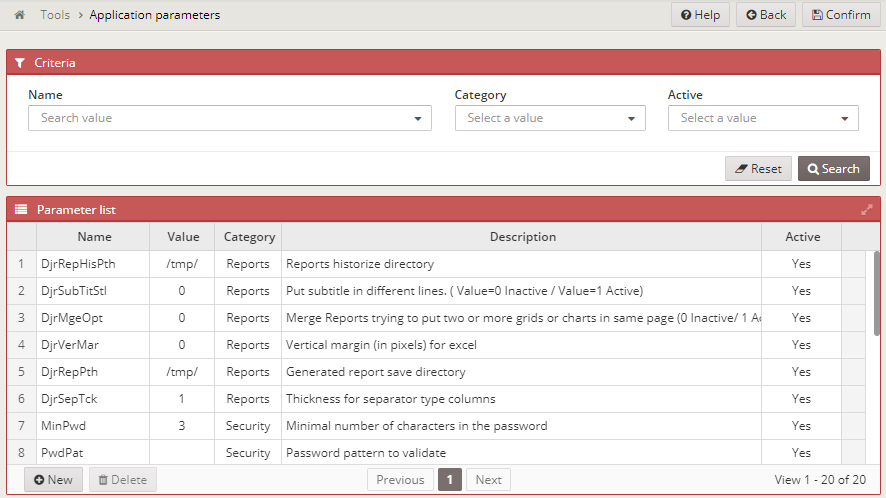886x498 pixels.
Task: Click the Back button
Action: [x=766, y=15]
